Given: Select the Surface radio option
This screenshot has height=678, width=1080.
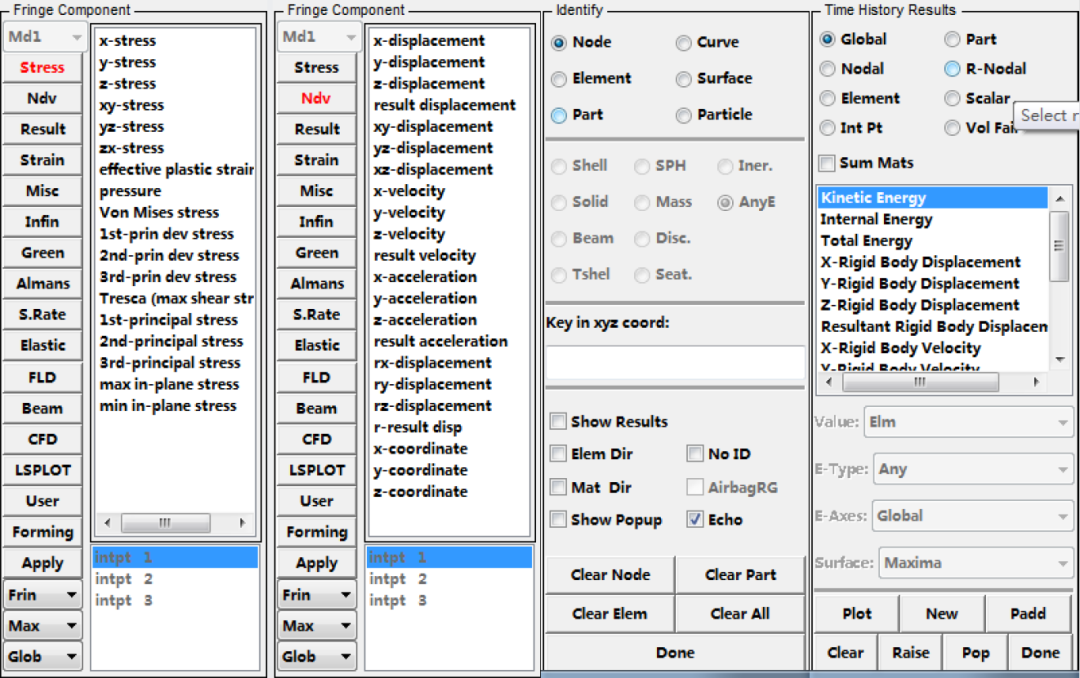Looking at the screenshot, I should pyautogui.click(x=683, y=79).
